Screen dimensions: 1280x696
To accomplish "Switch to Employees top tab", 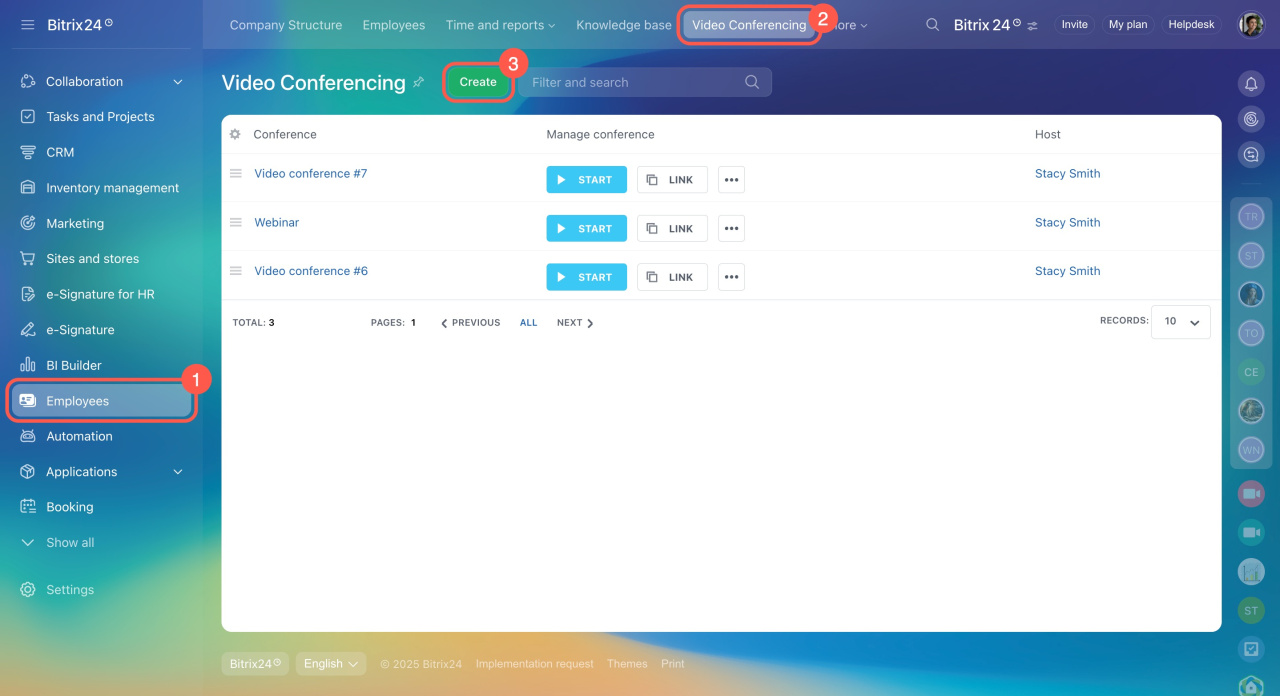I will pyautogui.click(x=393, y=25).
